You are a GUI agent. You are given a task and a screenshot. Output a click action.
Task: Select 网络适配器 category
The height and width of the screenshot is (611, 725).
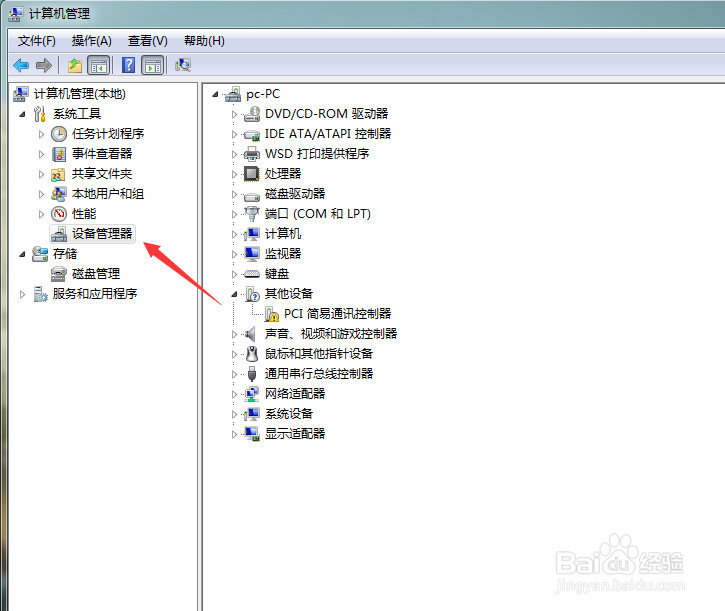[x=295, y=394]
